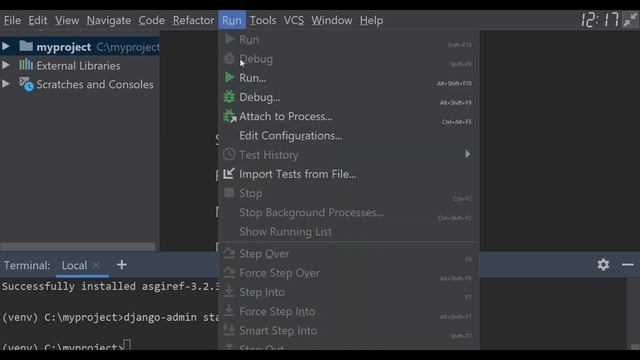Click the green Debug... bug icon
Image resolution: width=640 pixels, height=360 pixels.
pyautogui.click(x=229, y=97)
